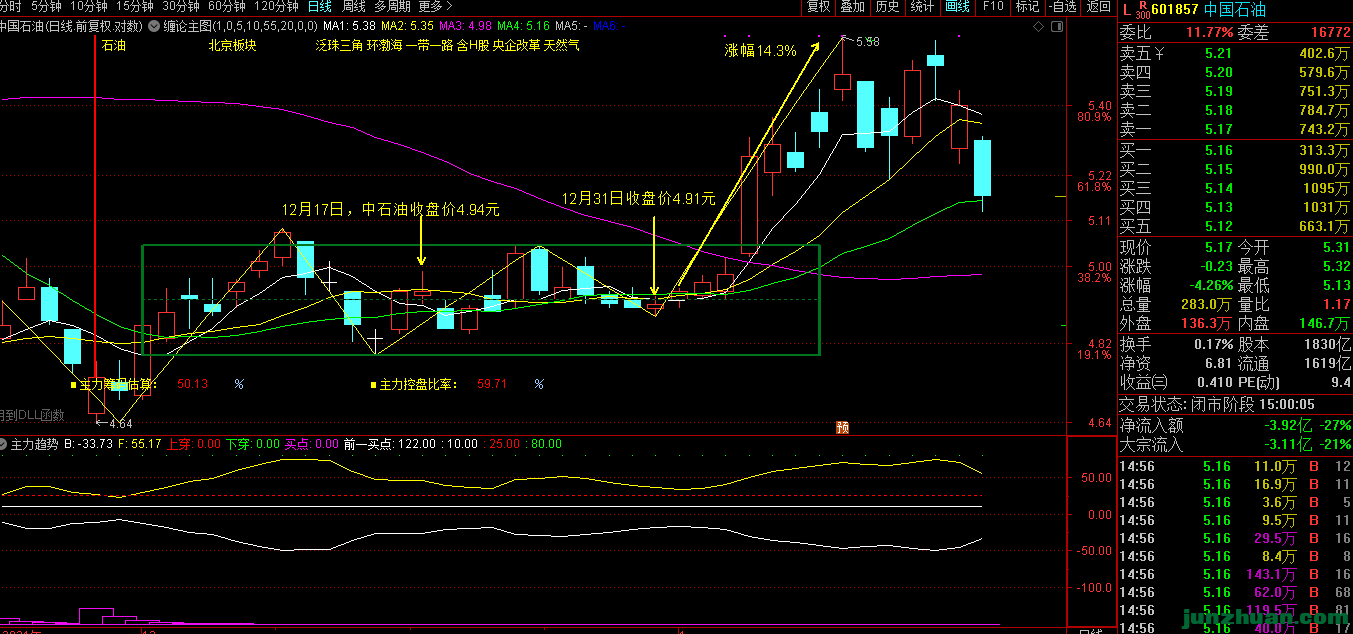Select the 120分钟 period tab
The image size is (1353, 634).
(x=276, y=6)
